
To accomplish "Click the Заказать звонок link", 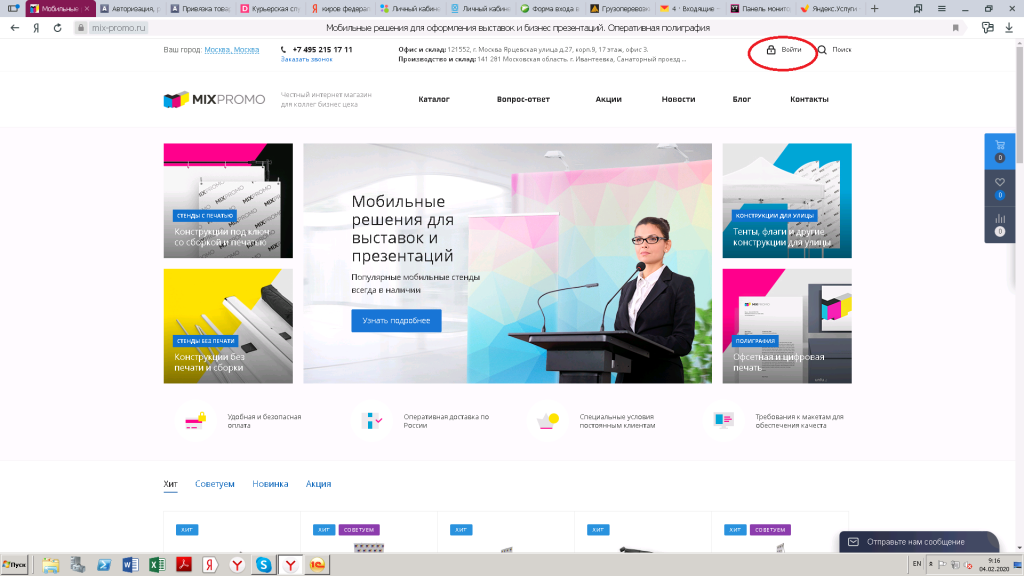I will click(307, 59).
